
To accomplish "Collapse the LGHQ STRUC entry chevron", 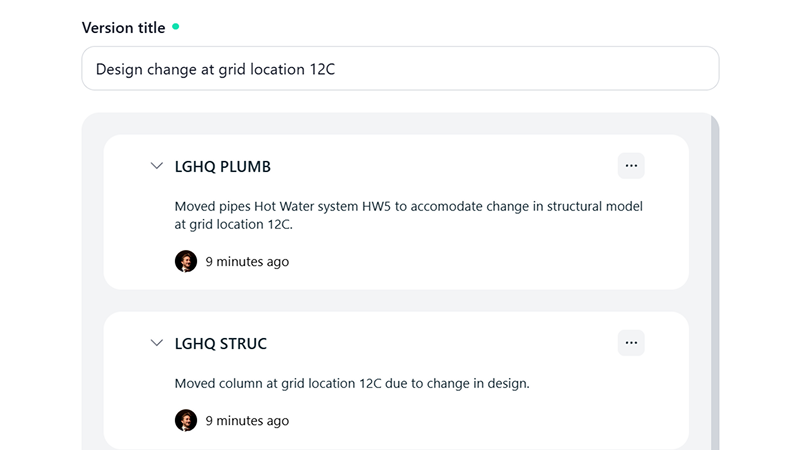I will tap(156, 343).
